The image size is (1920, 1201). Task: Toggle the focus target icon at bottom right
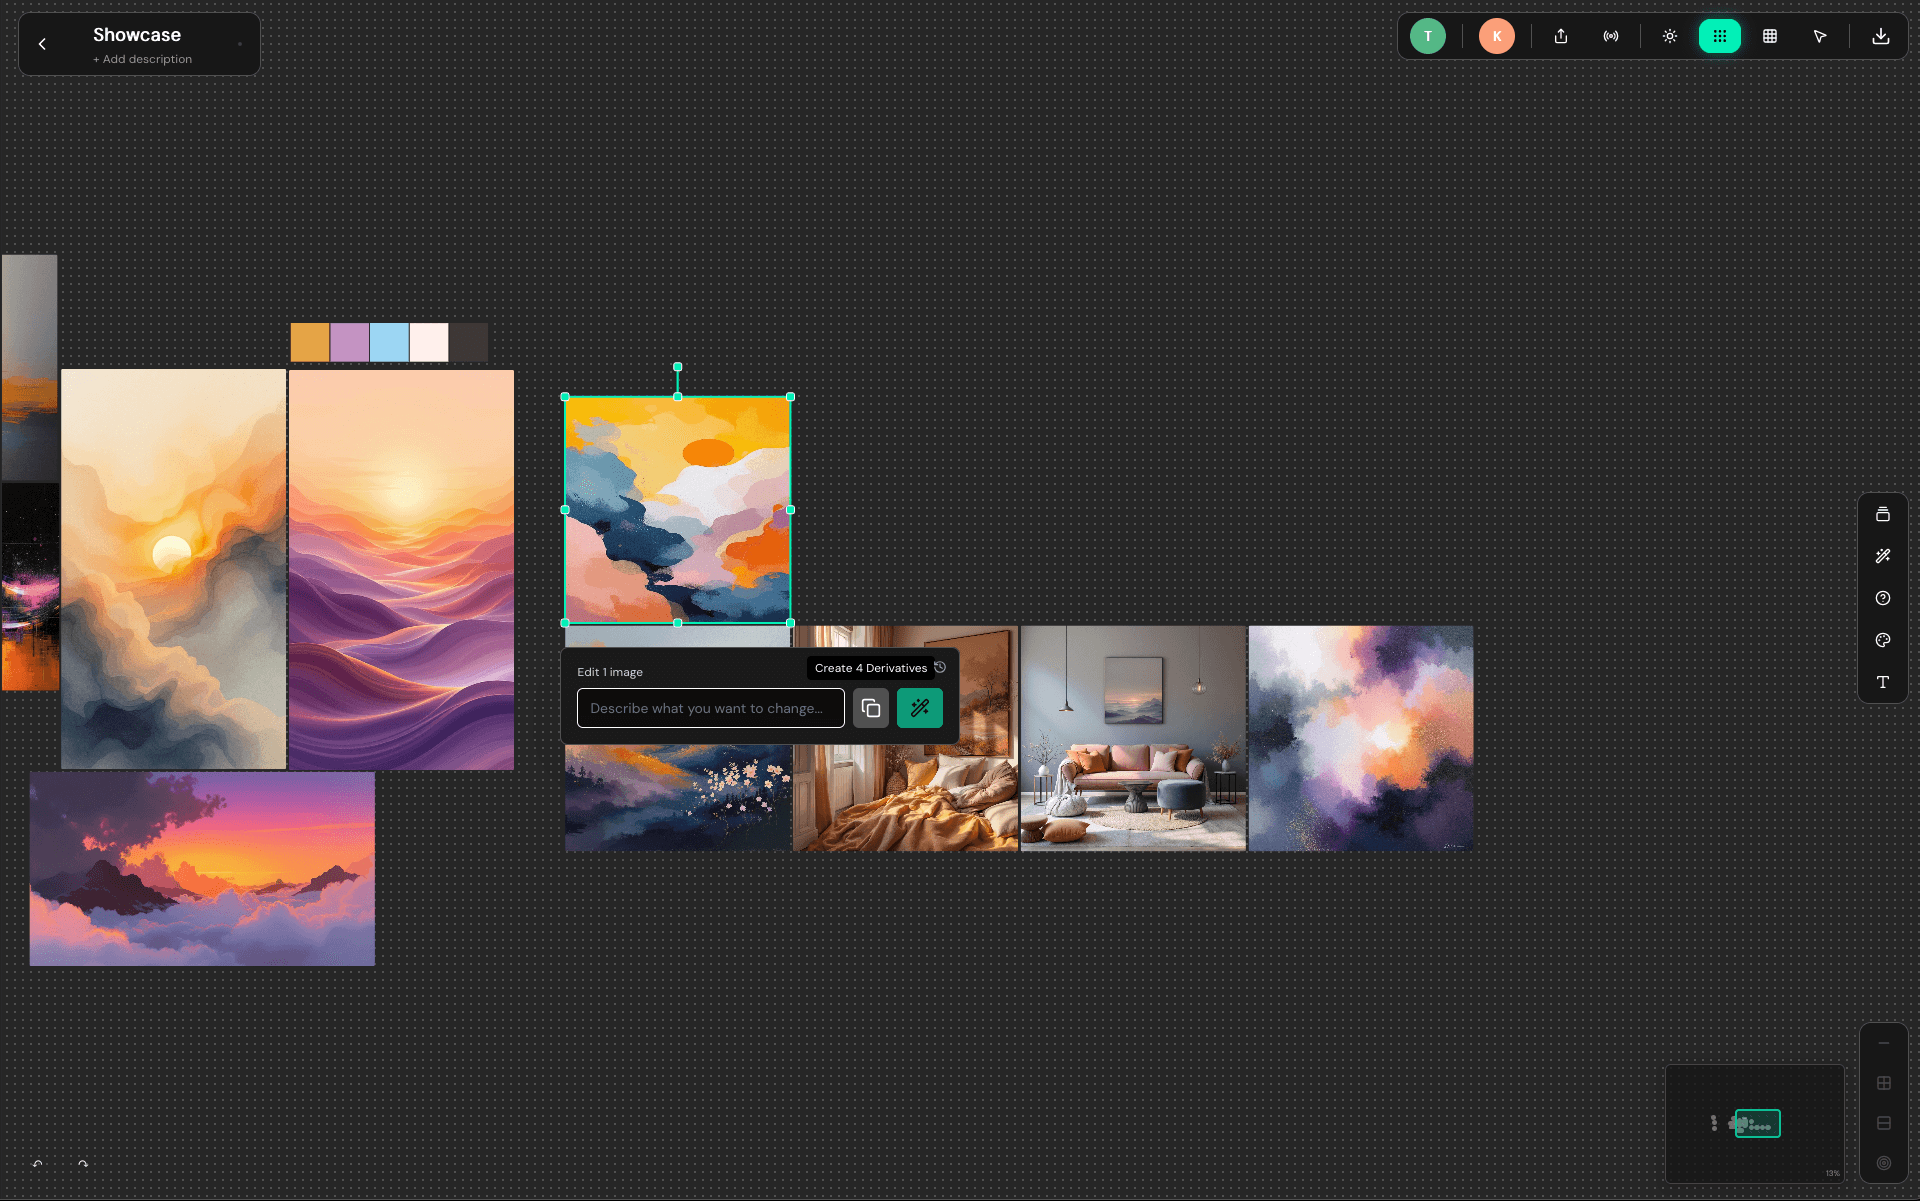pos(1884,1163)
